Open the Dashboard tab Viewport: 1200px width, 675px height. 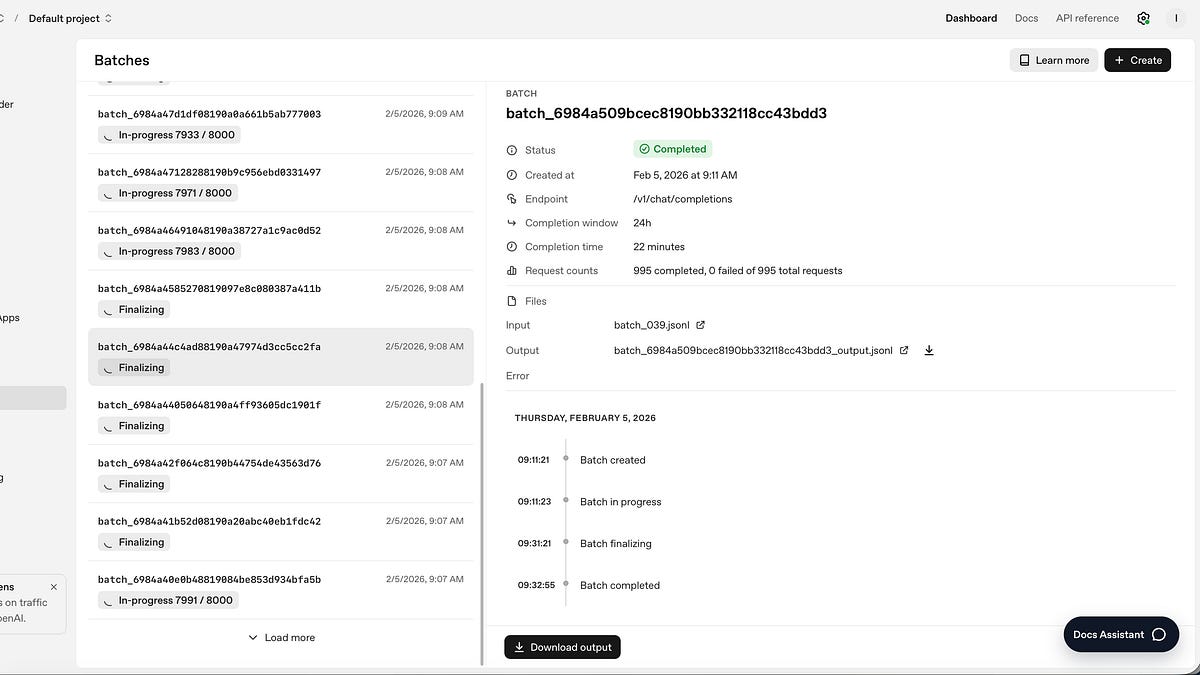(971, 18)
